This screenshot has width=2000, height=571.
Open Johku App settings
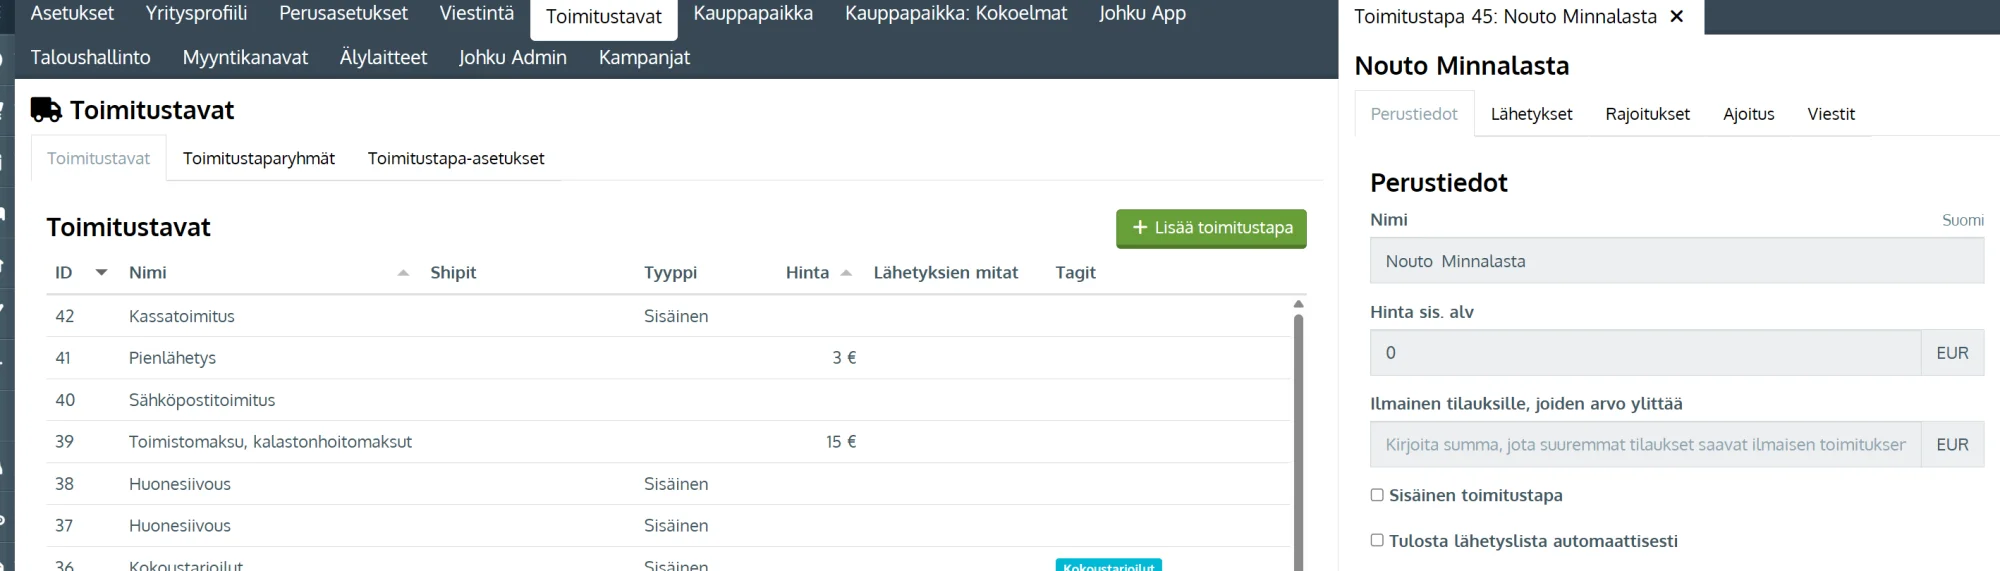point(1142,14)
